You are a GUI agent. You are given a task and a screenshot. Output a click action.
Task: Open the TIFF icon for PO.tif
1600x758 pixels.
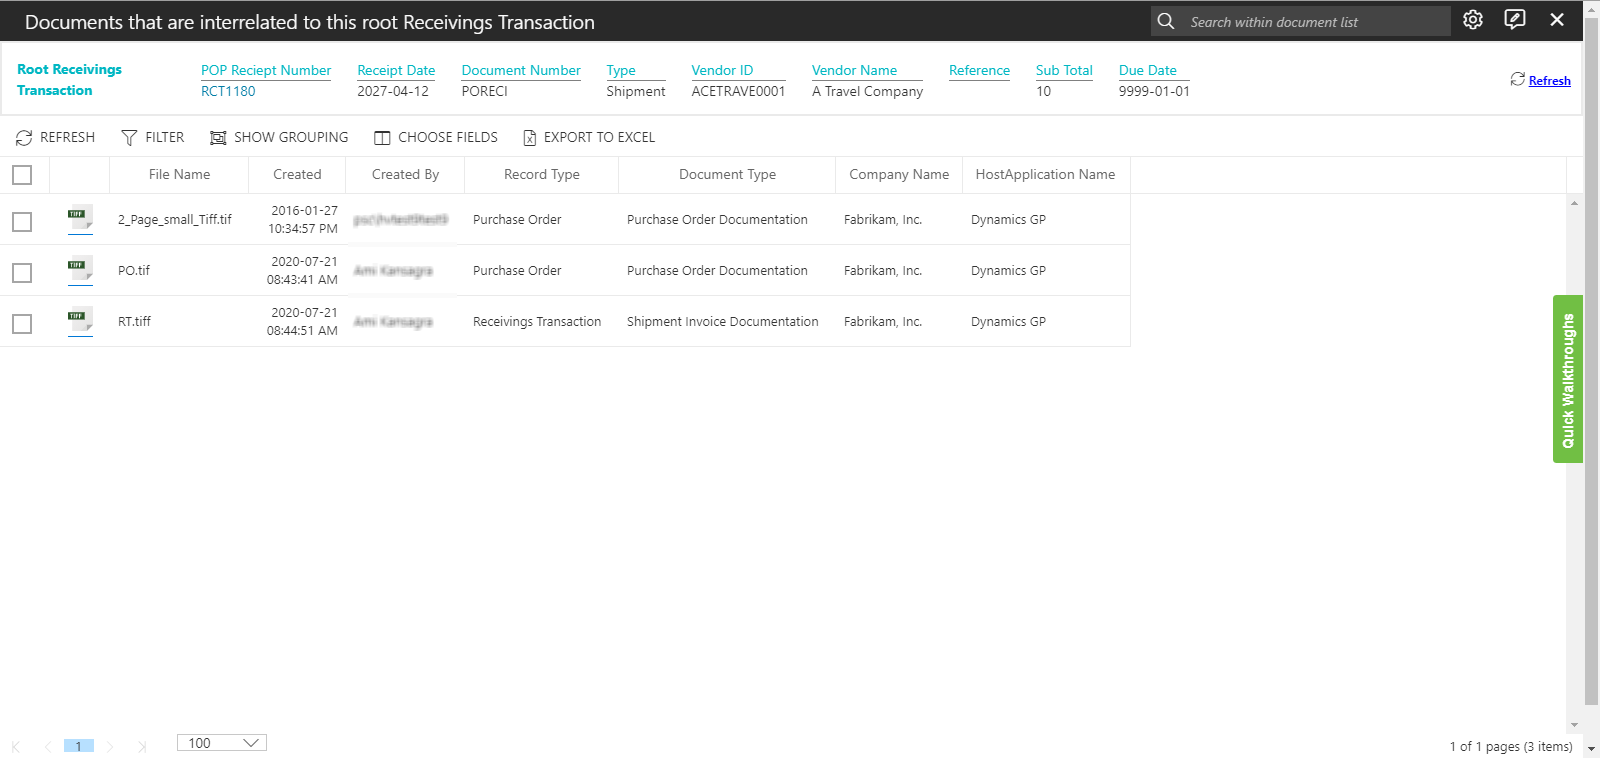[x=79, y=269]
